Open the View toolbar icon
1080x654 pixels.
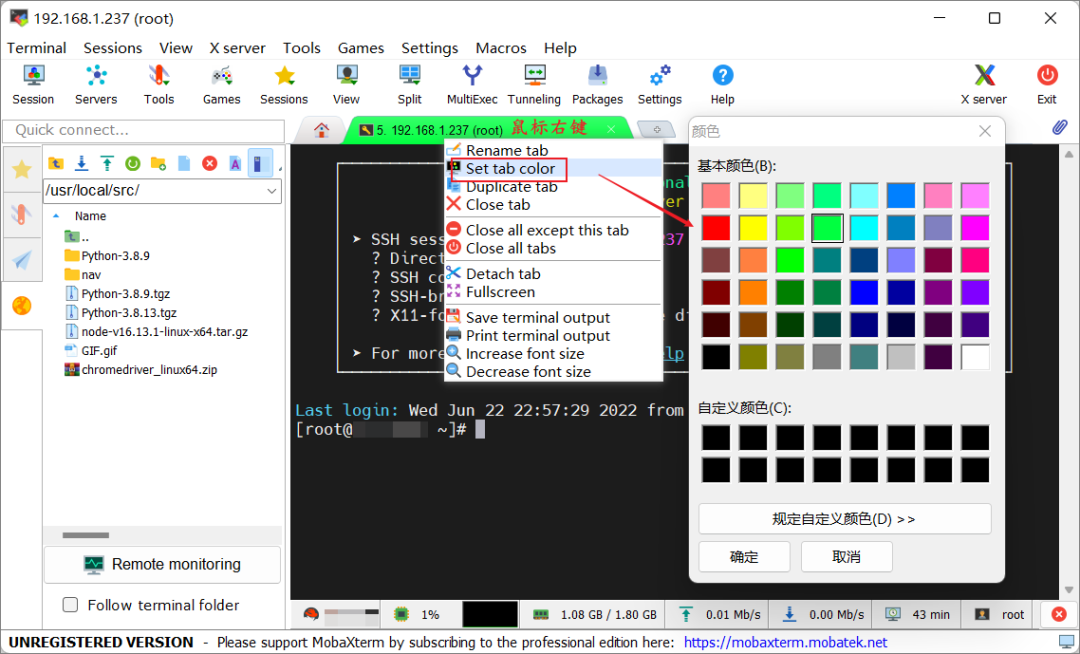click(346, 85)
